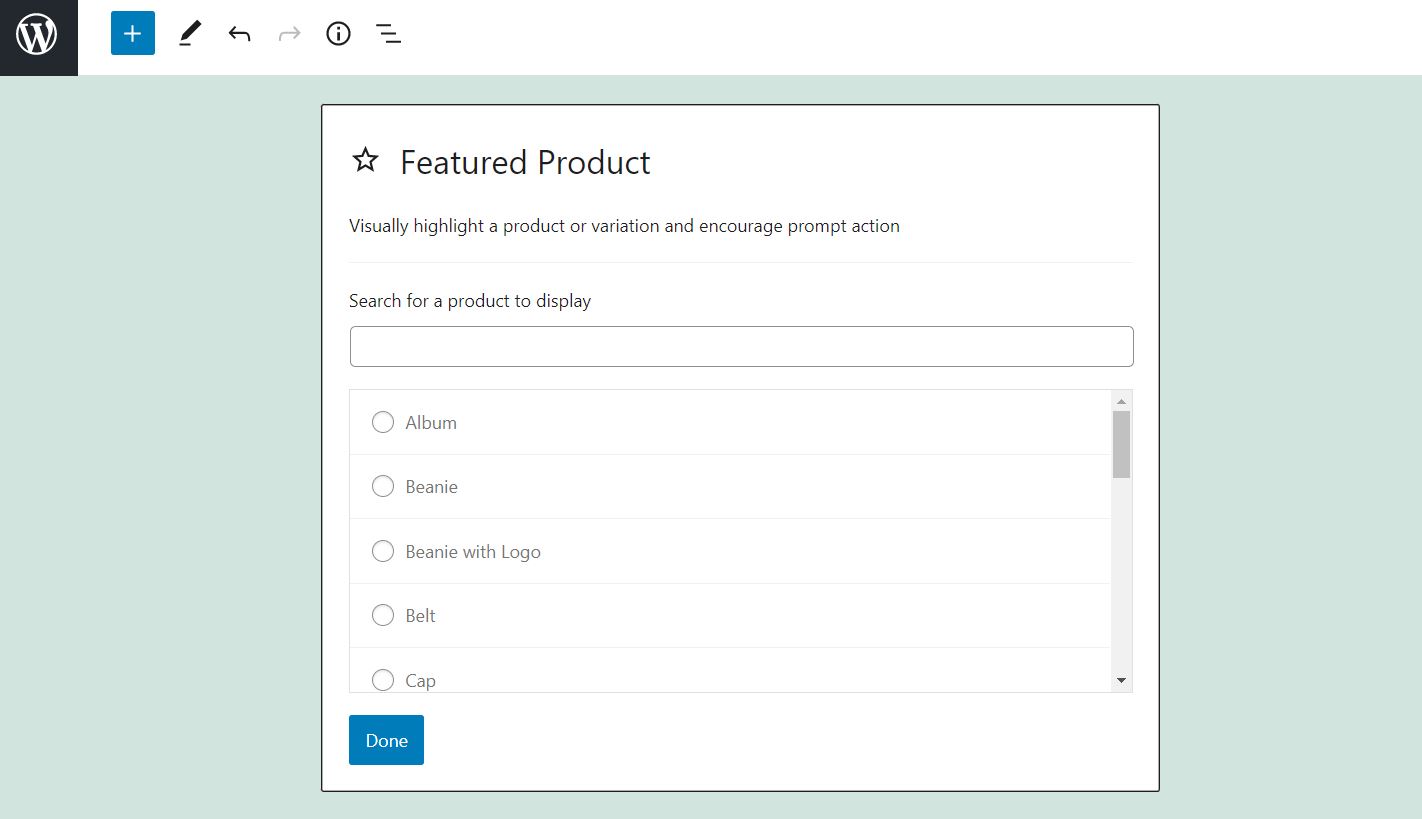Open document details with the info icon

pos(338,33)
